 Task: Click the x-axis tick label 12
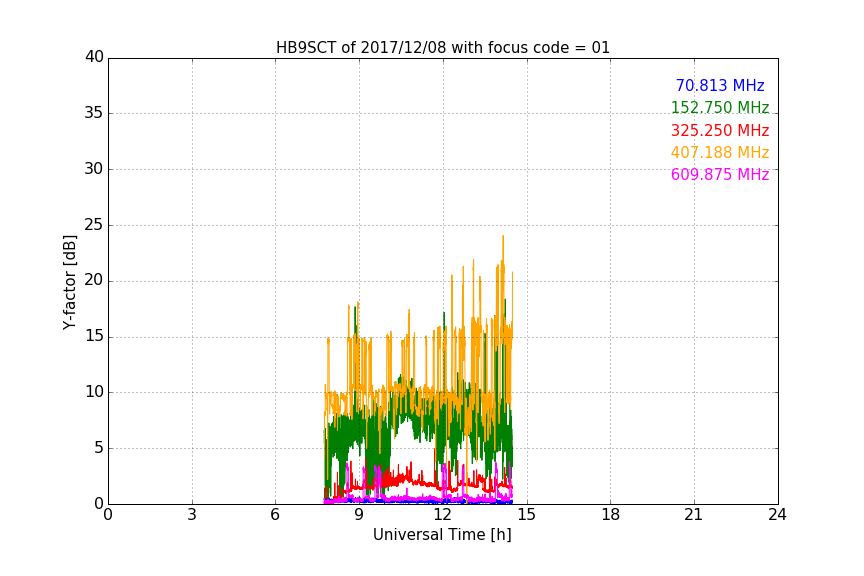tap(443, 515)
